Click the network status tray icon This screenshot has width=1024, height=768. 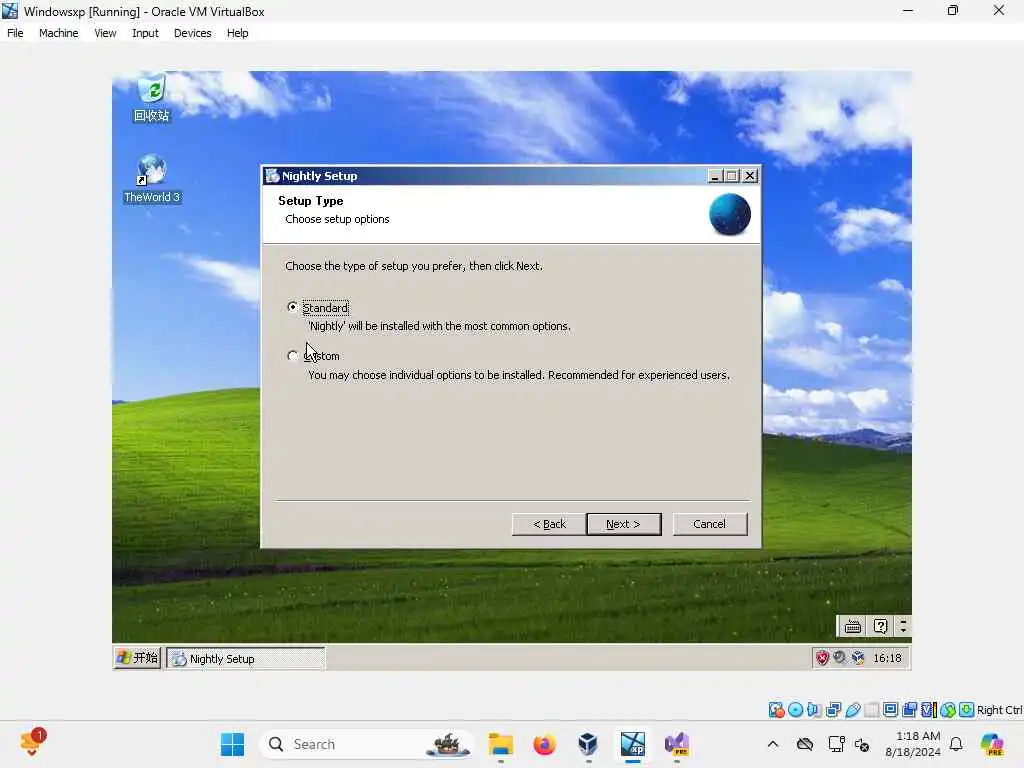[x=835, y=744]
